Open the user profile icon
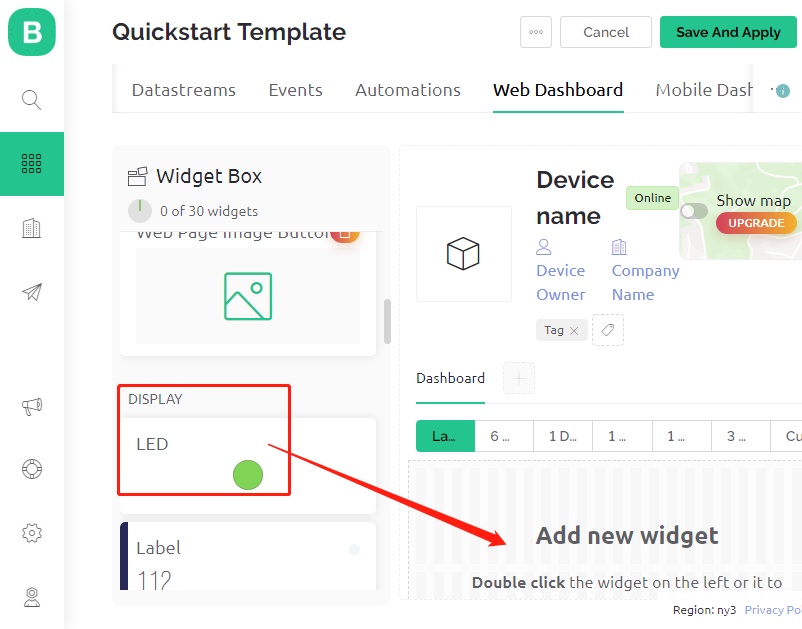Viewport: 802px width, 629px height. (x=32, y=597)
